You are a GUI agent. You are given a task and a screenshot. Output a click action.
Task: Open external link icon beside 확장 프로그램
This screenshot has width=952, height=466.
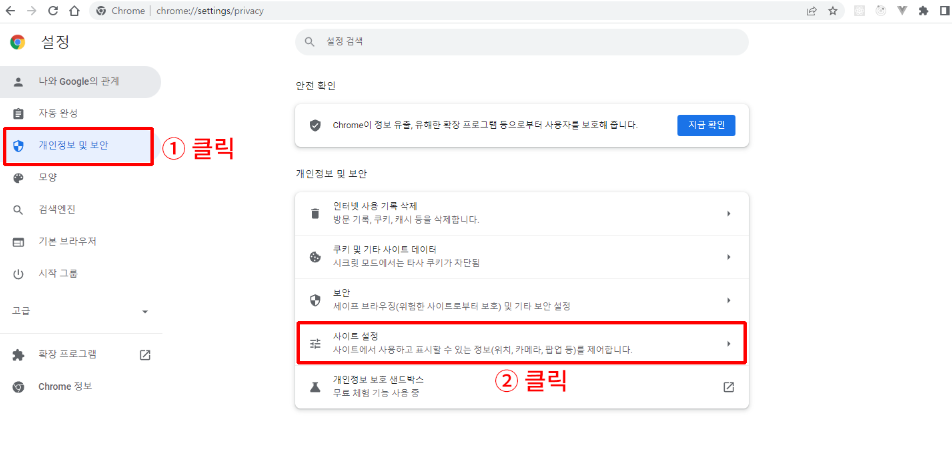coord(144,355)
